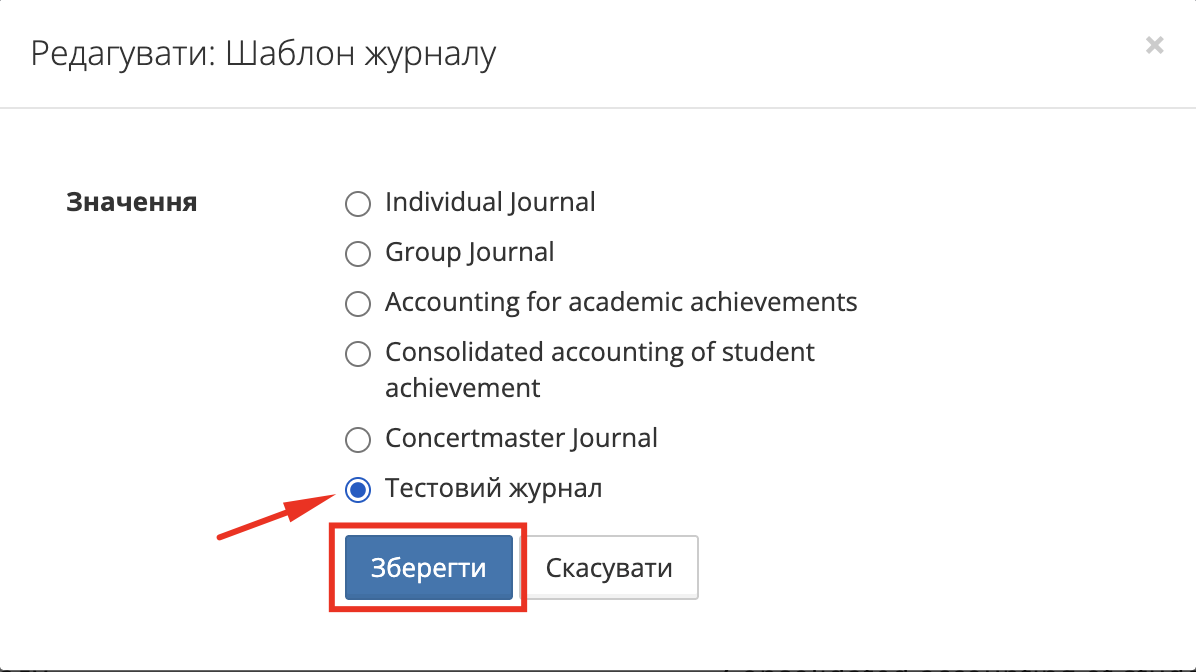Click the selected Тестовий журнал radio button
Screen dimensions: 1196x672
[x=357, y=490]
